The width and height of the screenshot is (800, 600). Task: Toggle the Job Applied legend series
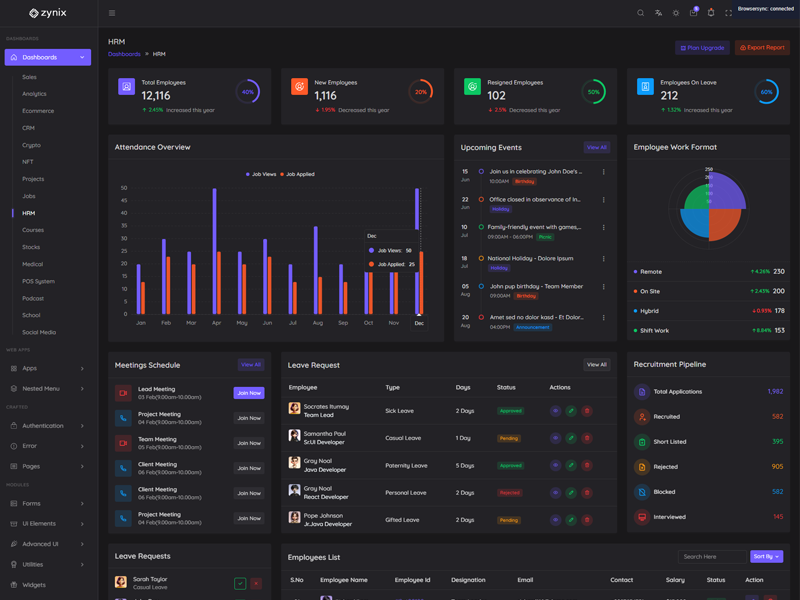(299, 174)
